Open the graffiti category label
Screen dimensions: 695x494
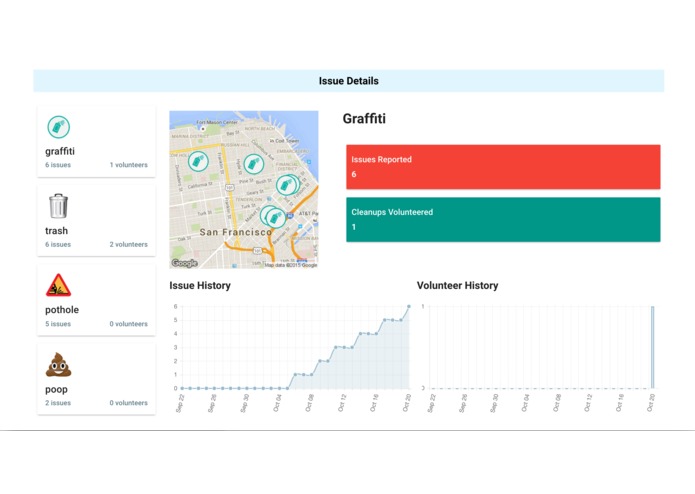pos(60,152)
